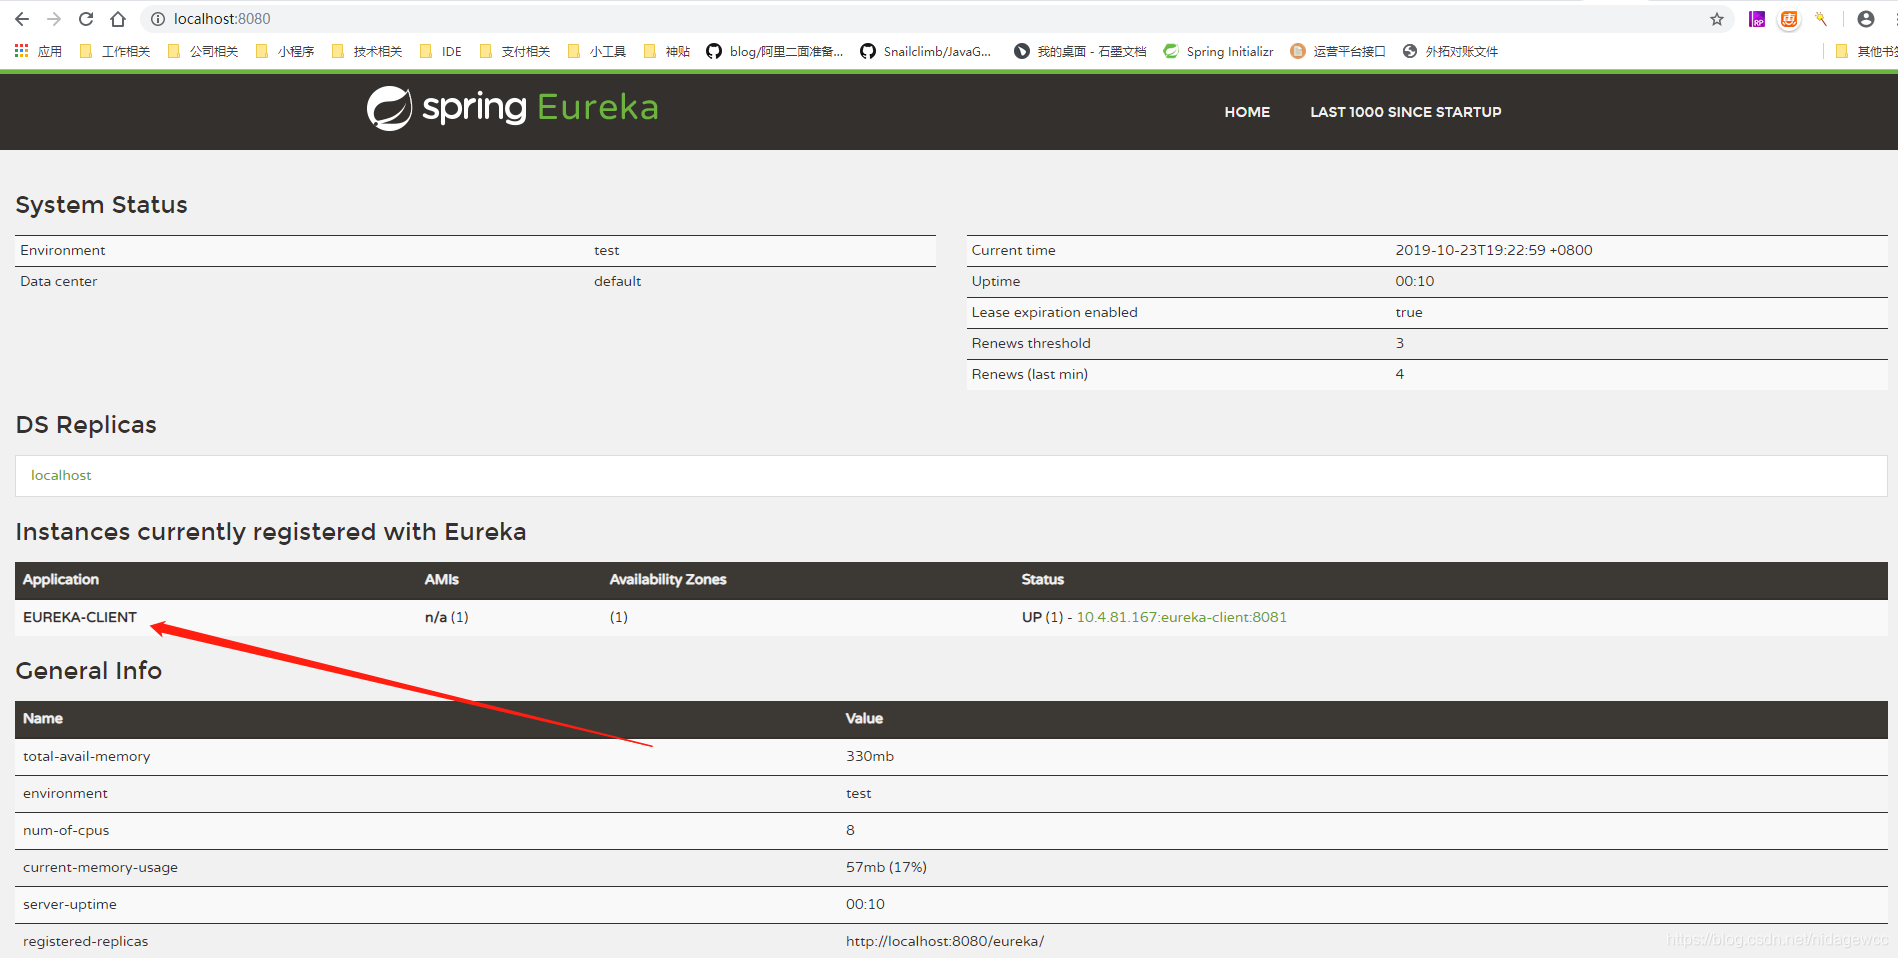Open the localhost DS replica link
Image resolution: width=1898 pixels, height=958 pixels.
pos(61,475)
